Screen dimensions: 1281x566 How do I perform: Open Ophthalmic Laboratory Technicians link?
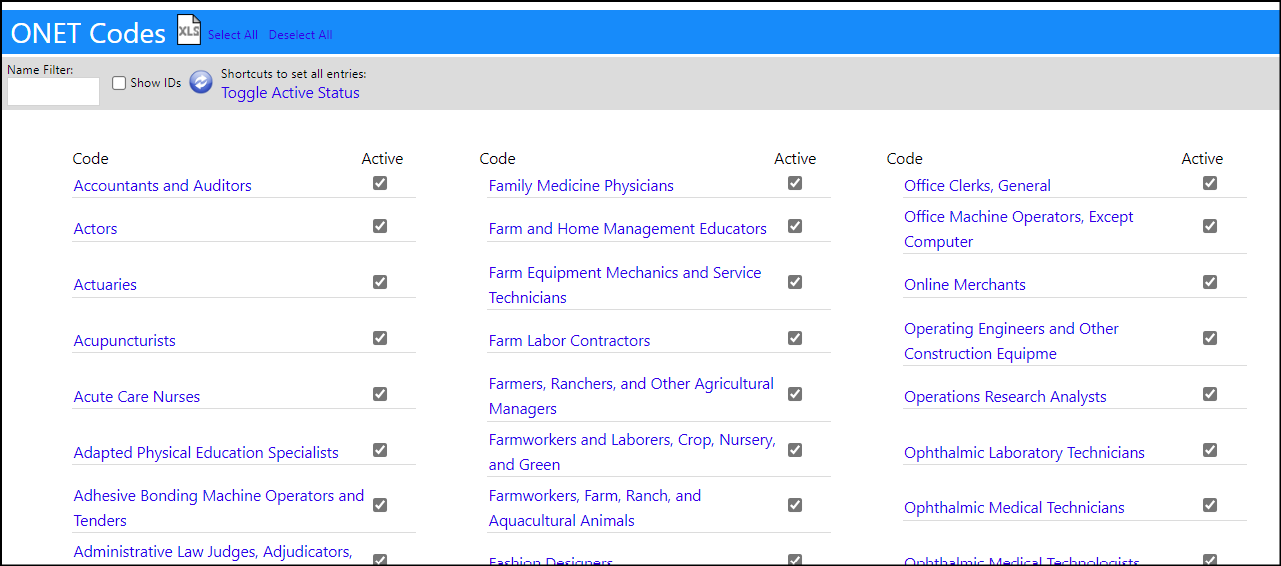click(x=1024, y=453)
